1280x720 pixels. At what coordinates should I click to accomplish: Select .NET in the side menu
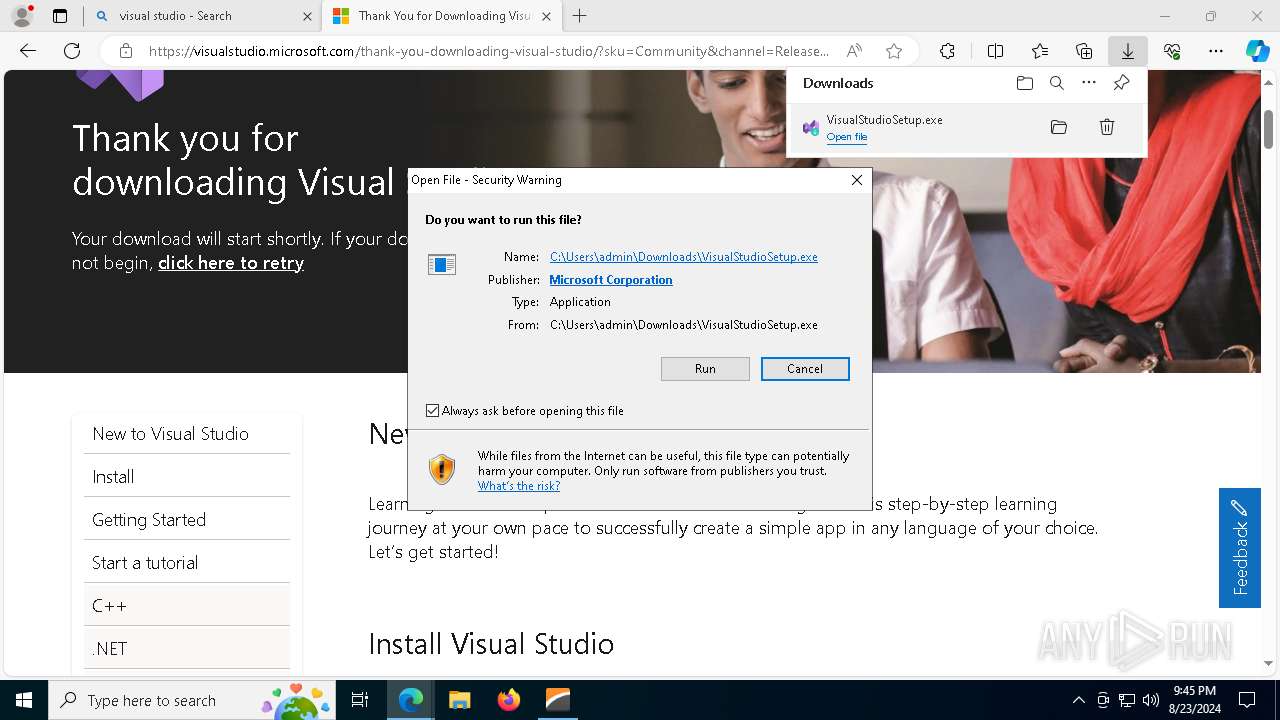[187, 649]
